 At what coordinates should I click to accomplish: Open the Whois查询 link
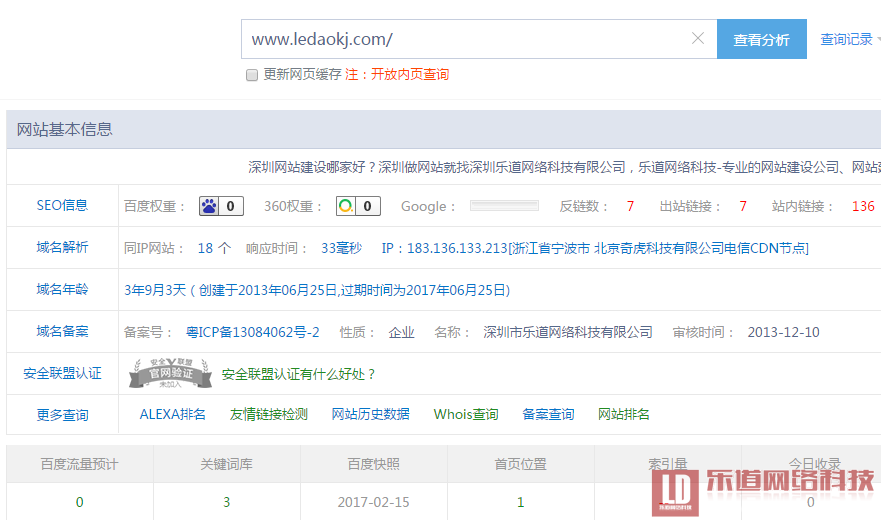(x=466, y=415)
